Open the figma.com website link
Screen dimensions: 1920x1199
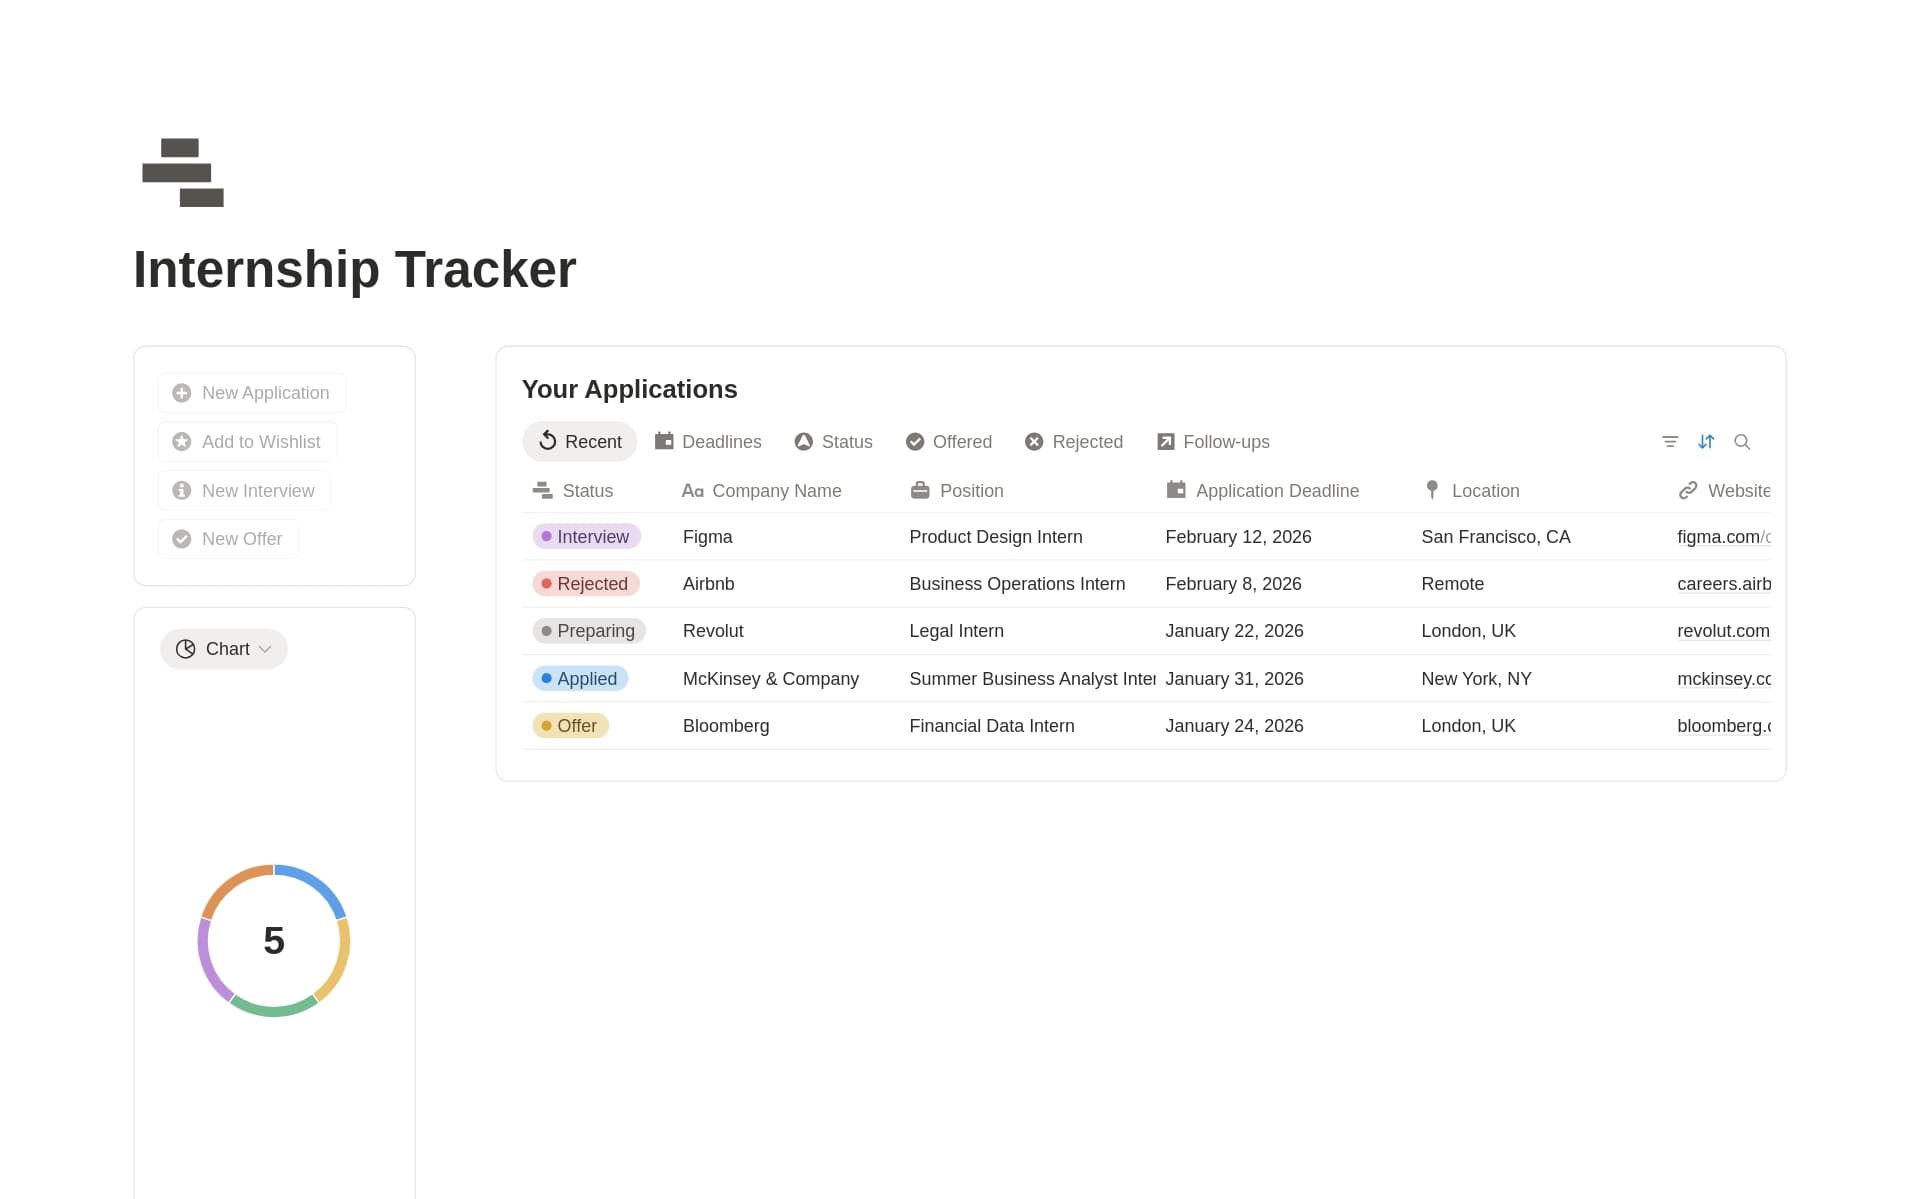(1724, 537)
